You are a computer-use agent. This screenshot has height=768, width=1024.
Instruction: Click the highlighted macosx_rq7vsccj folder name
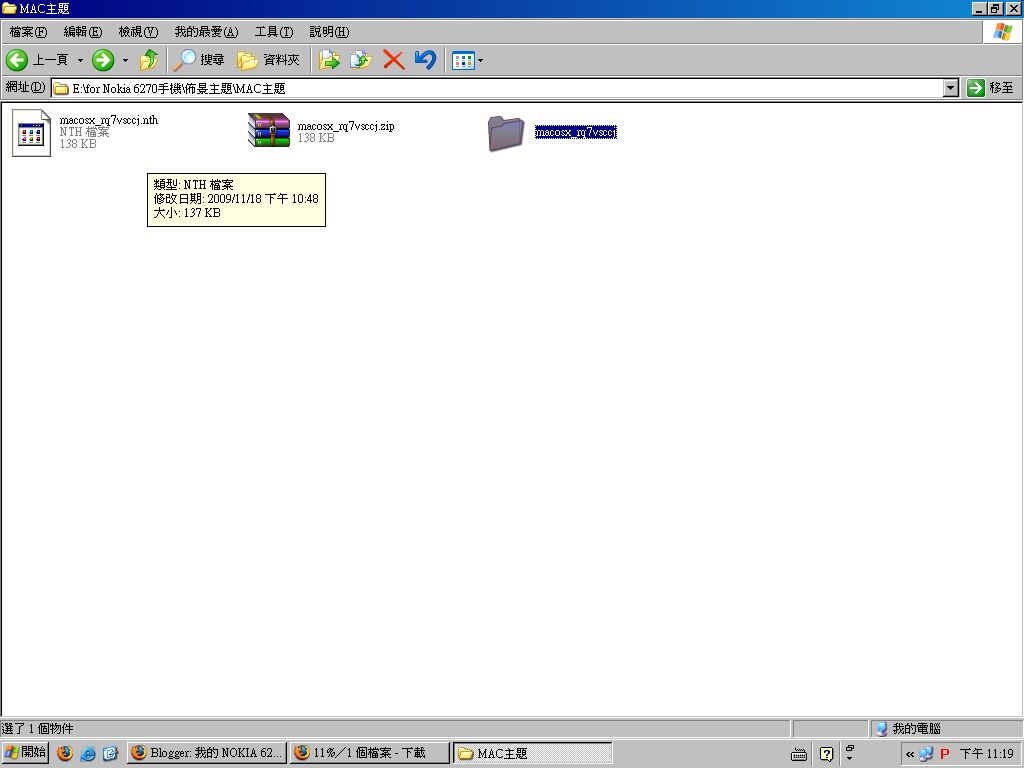pyautogui.click(x=575, y=133)
